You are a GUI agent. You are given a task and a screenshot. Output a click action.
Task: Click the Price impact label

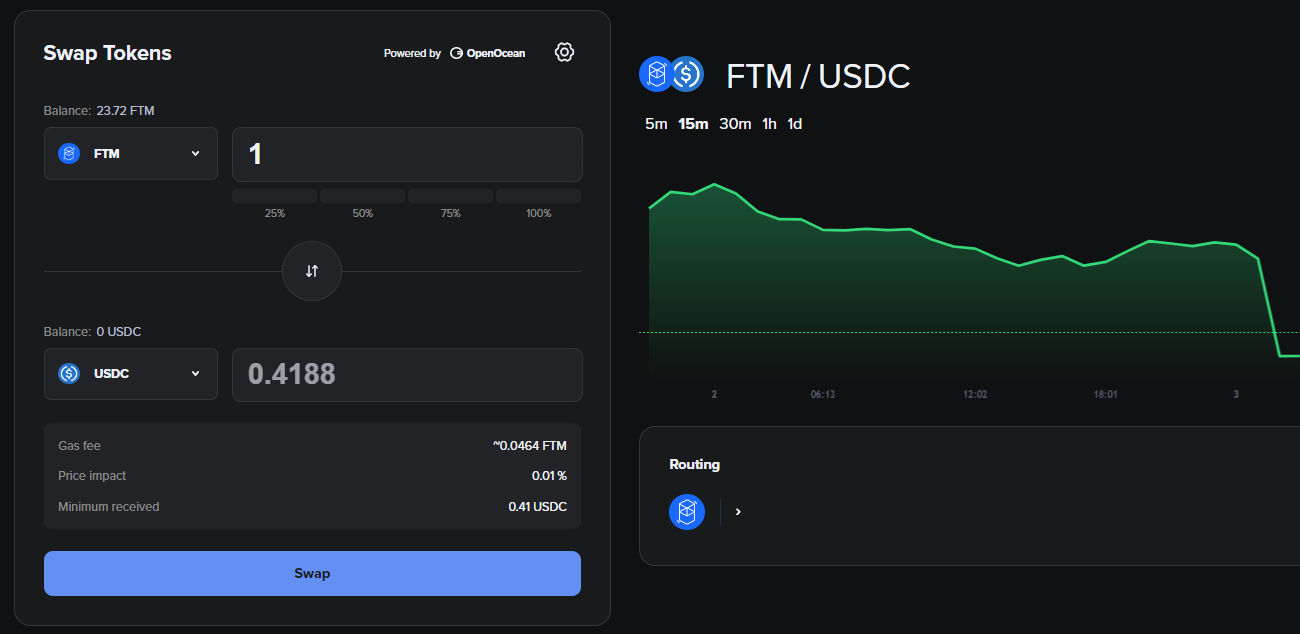click(x=92, y=476)
